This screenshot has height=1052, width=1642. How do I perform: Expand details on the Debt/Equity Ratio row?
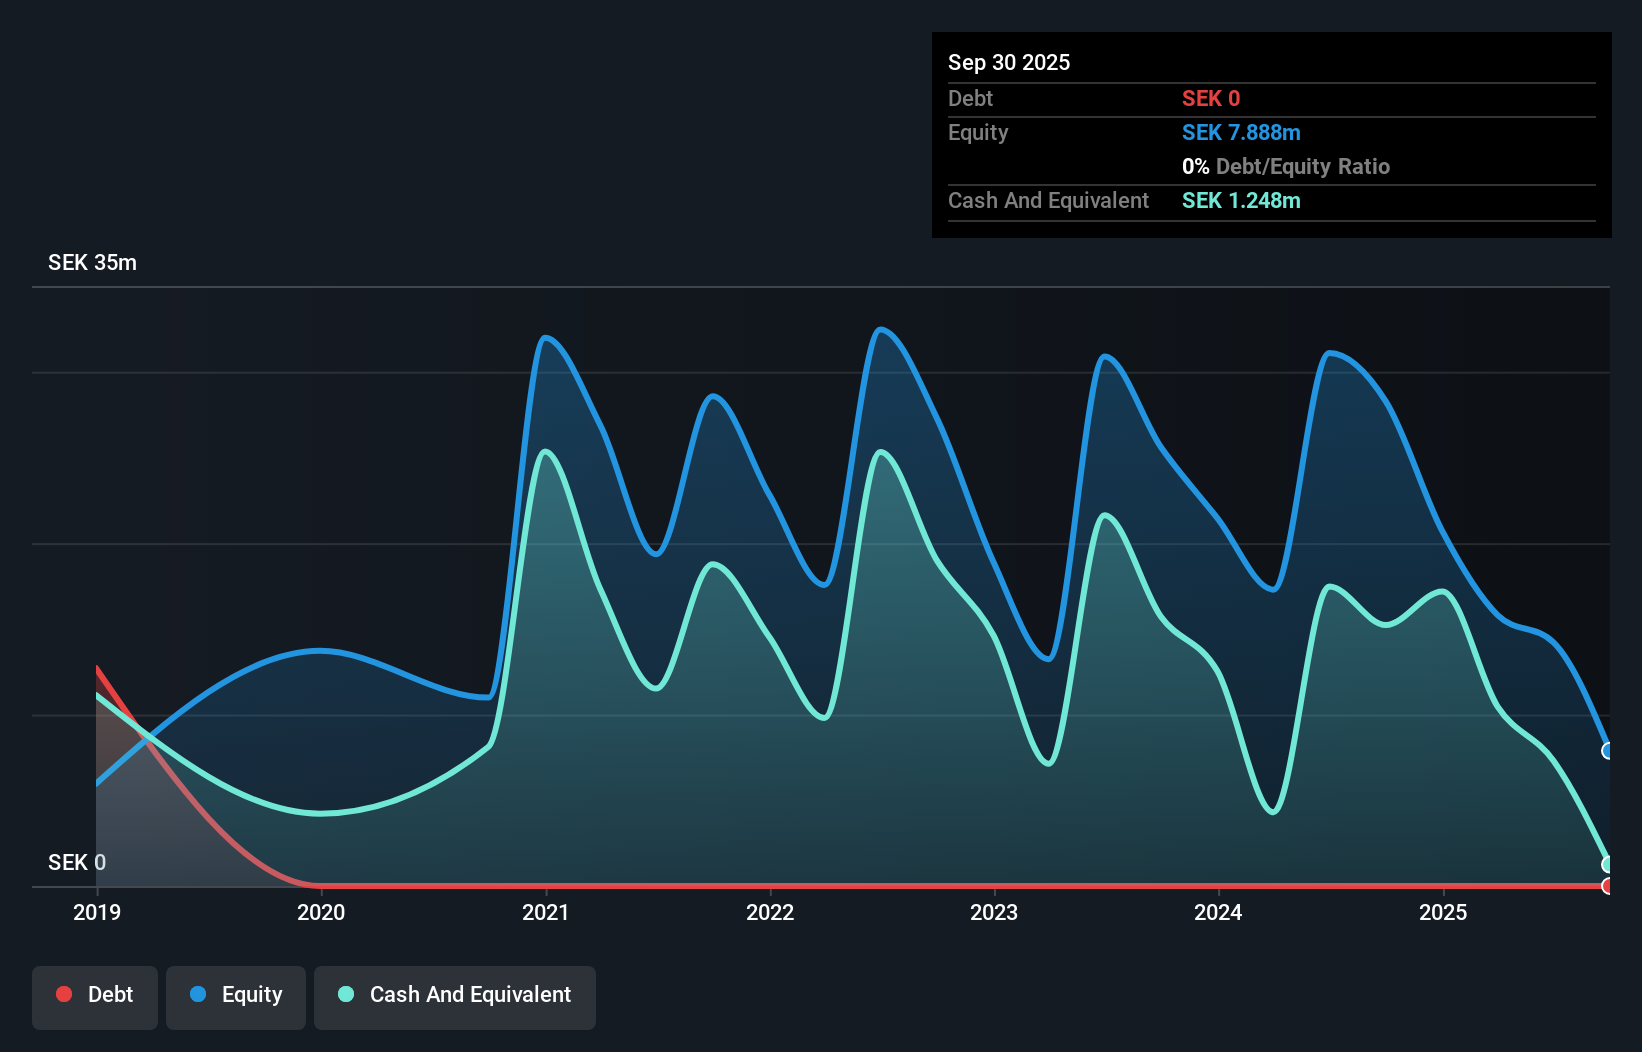[1286, 166]
